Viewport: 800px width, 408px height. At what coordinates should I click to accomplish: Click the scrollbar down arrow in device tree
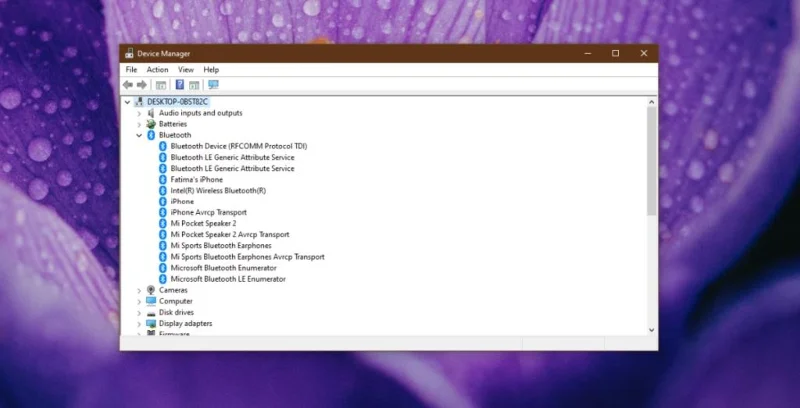(652, 330)
